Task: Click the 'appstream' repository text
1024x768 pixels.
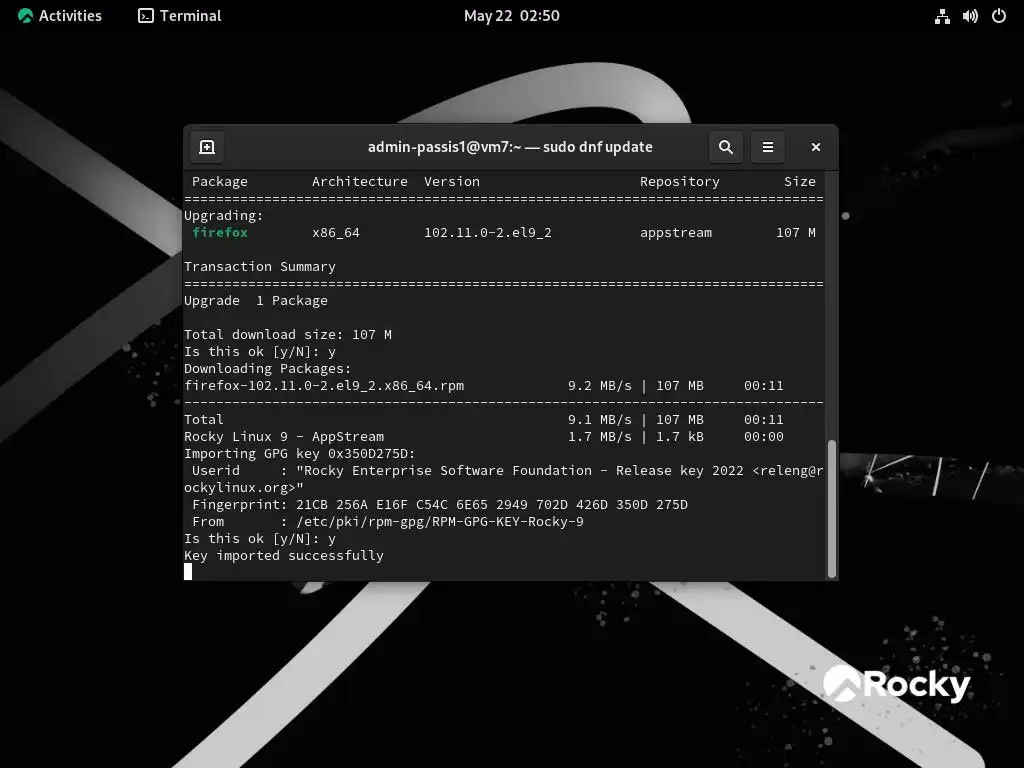Action: [x=676, y=233]
